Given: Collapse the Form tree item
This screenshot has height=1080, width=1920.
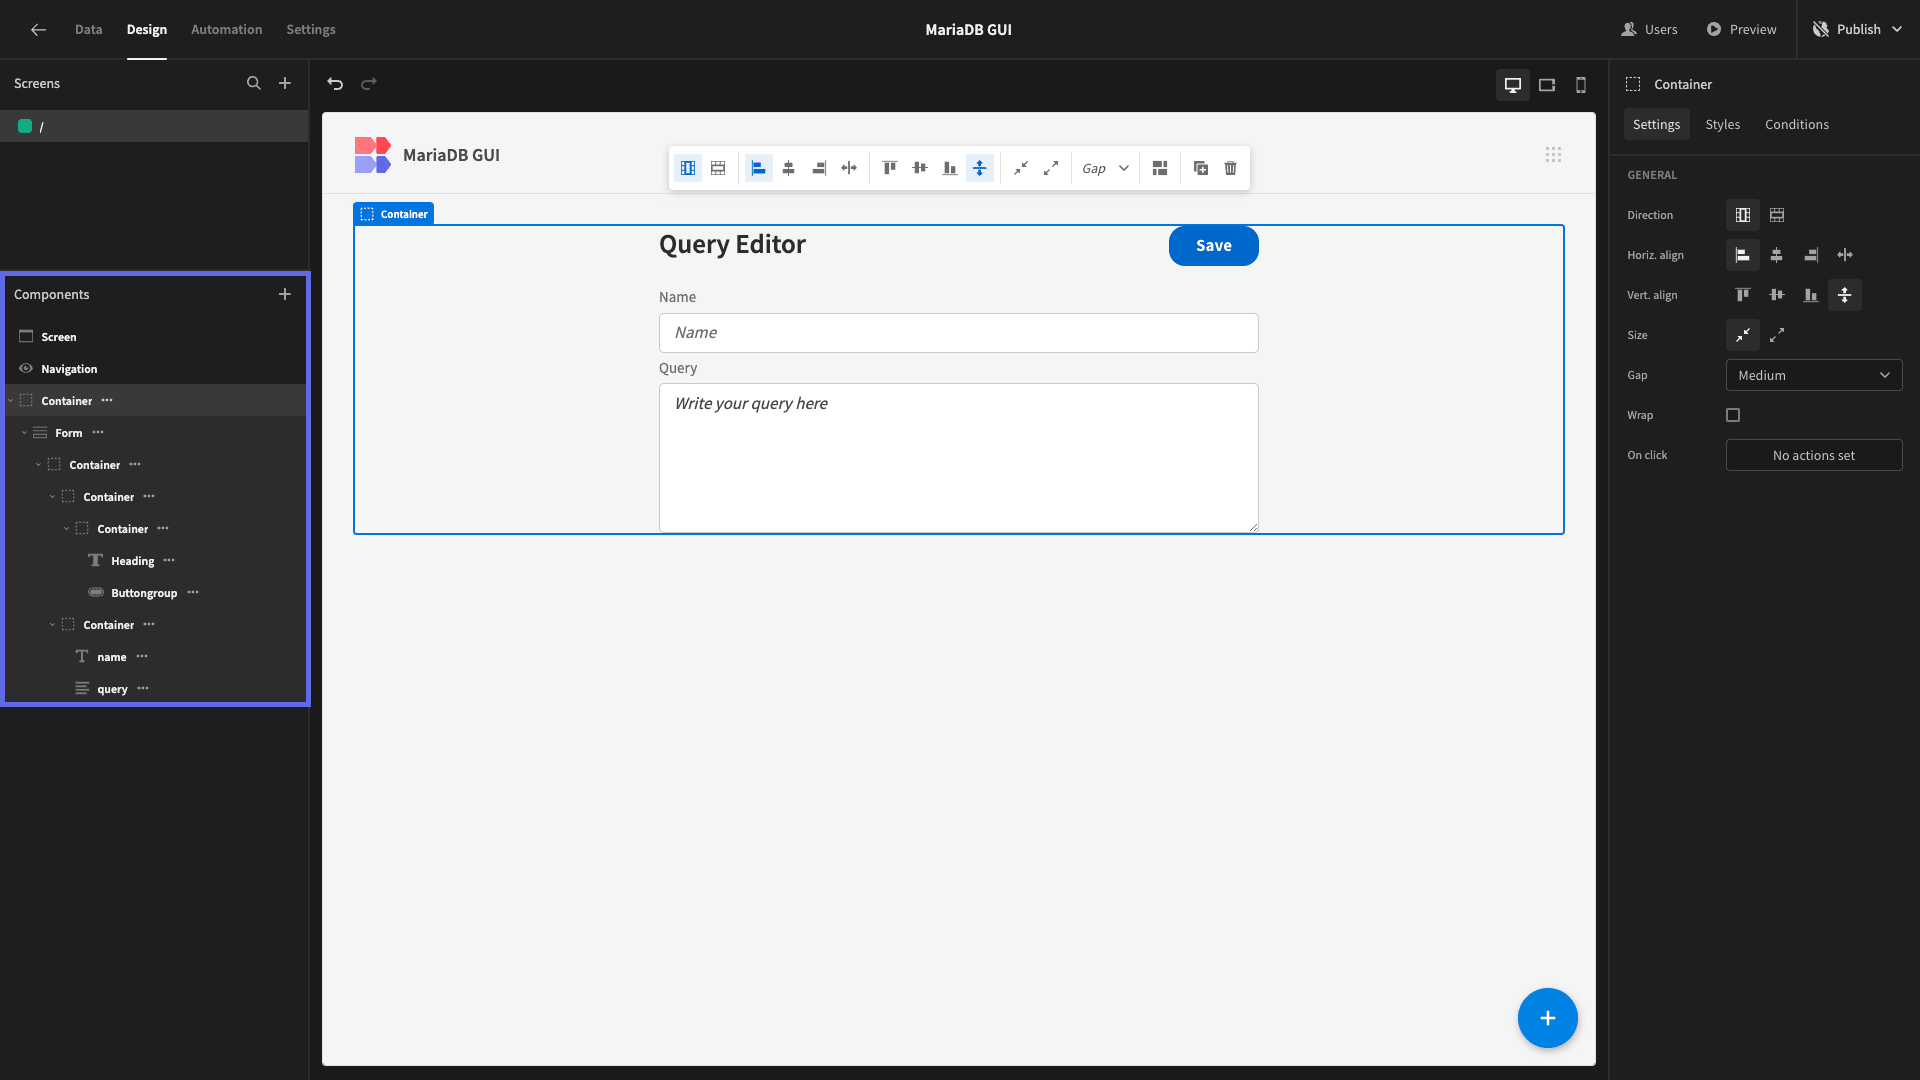Looking at the screenshot, I should [x=24, y=433].
